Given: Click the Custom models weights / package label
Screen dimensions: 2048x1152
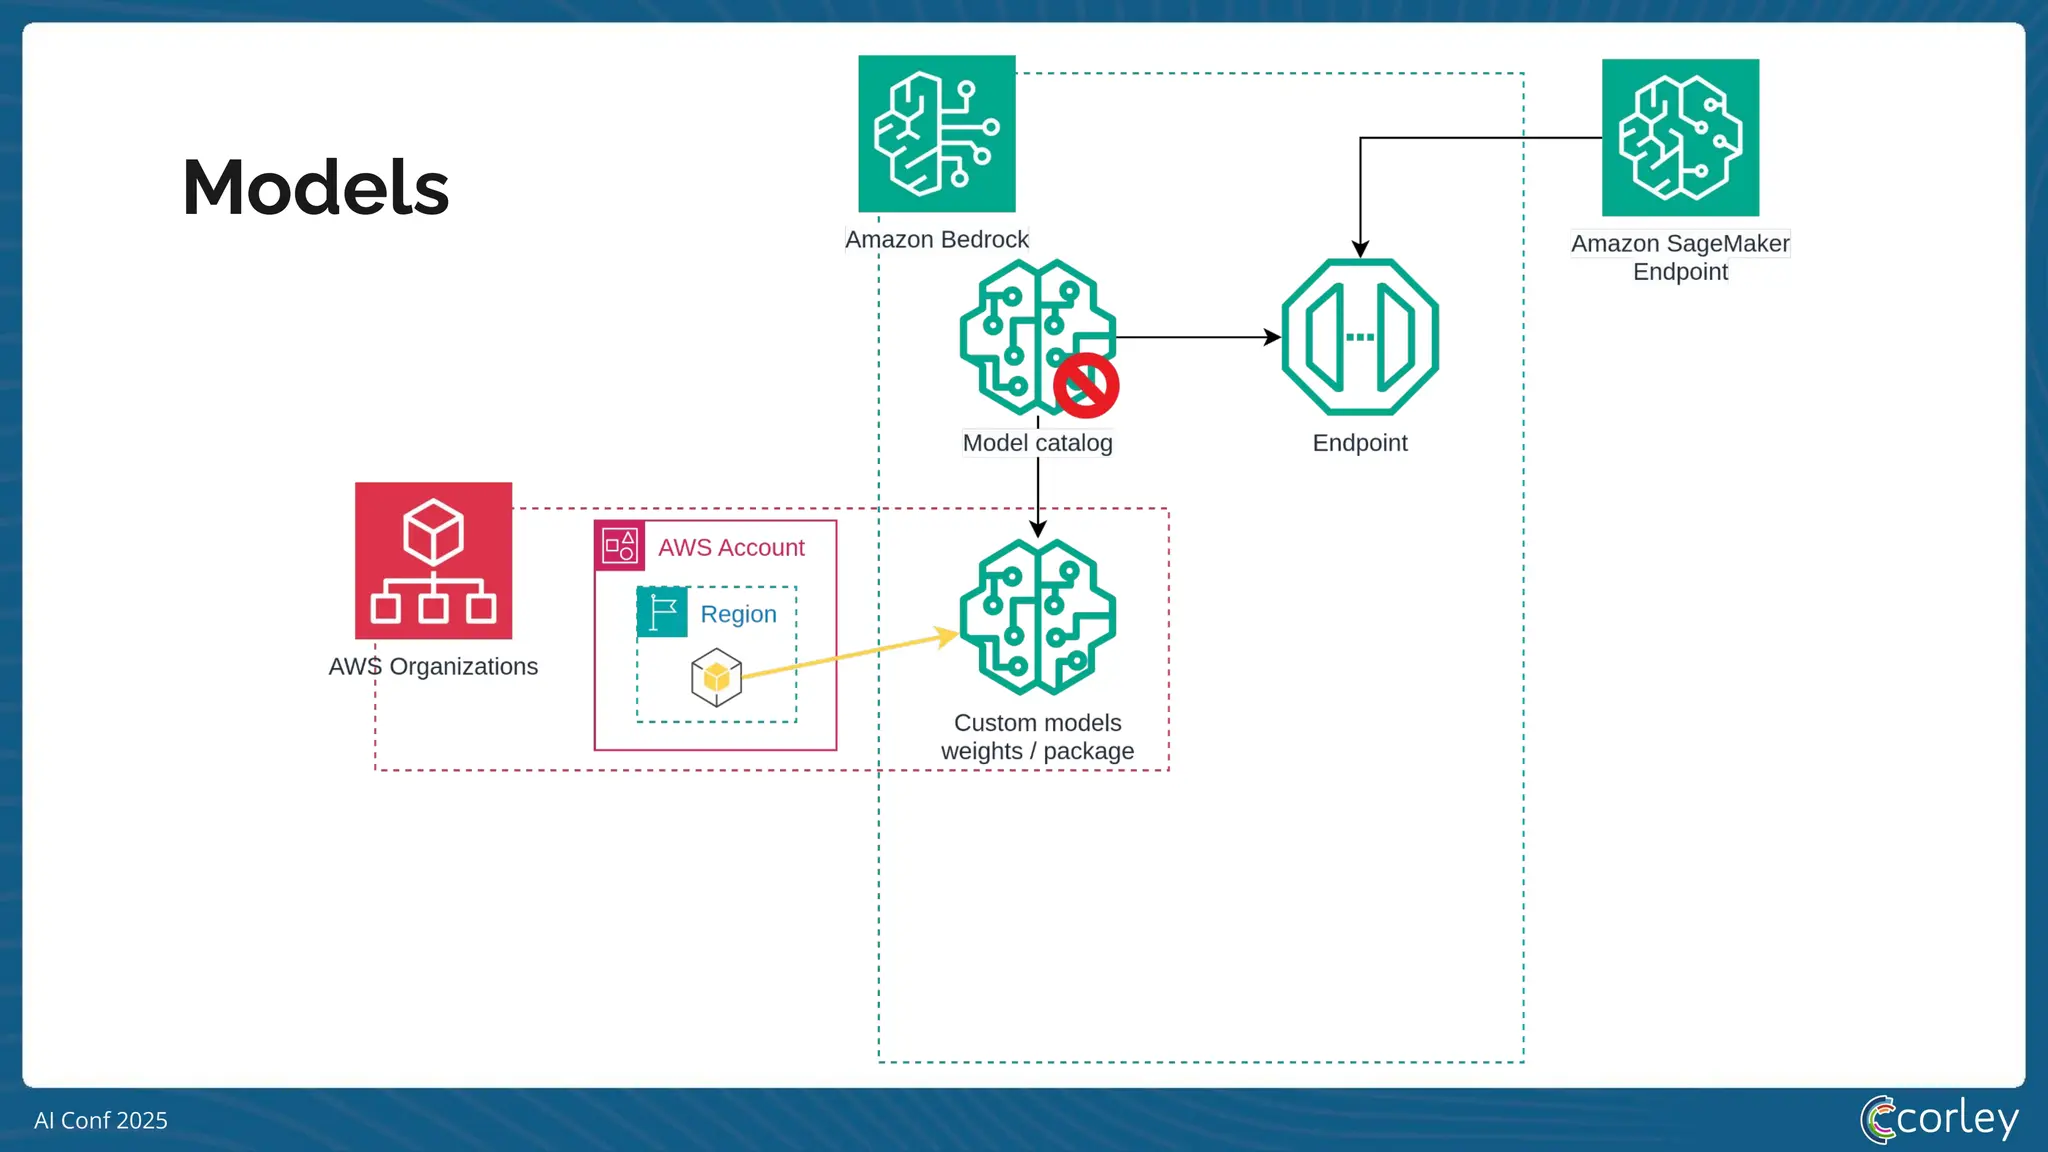Looking at the screenshot, I should click(x=1037, y=737).
